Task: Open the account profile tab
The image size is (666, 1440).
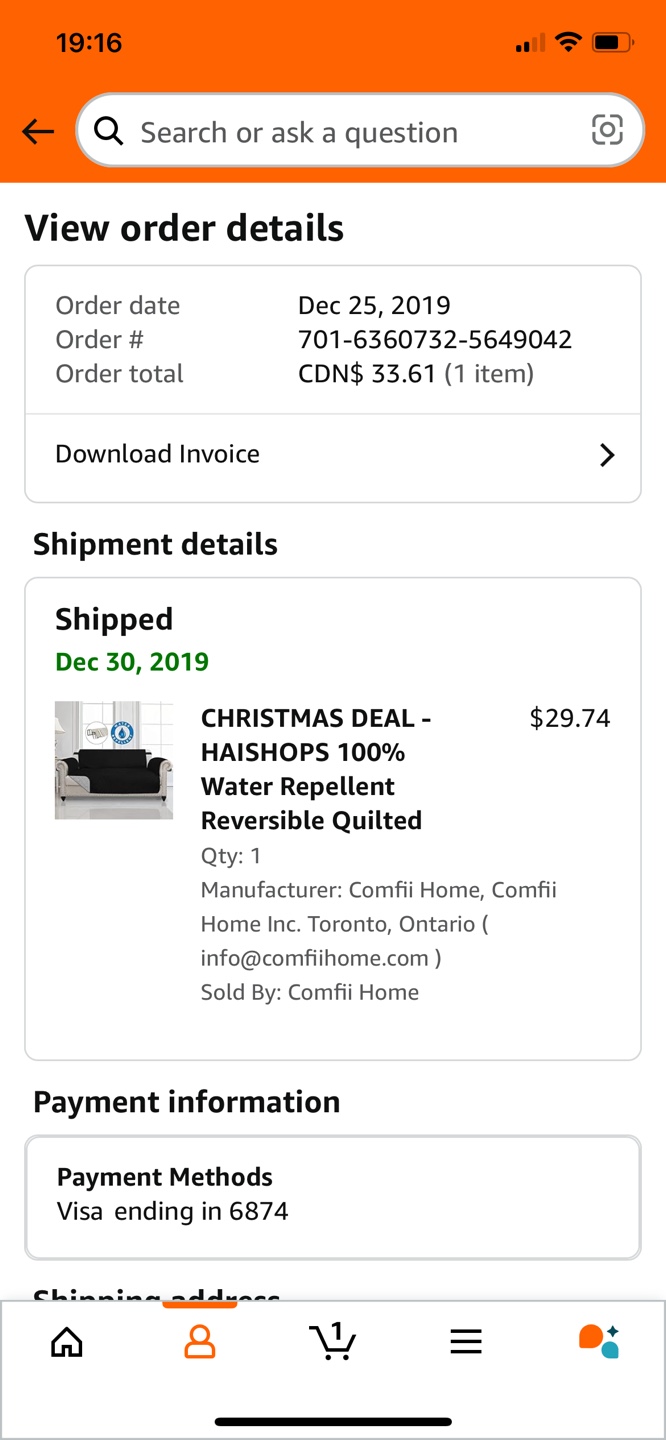Action: click(x=200, y=1341)
